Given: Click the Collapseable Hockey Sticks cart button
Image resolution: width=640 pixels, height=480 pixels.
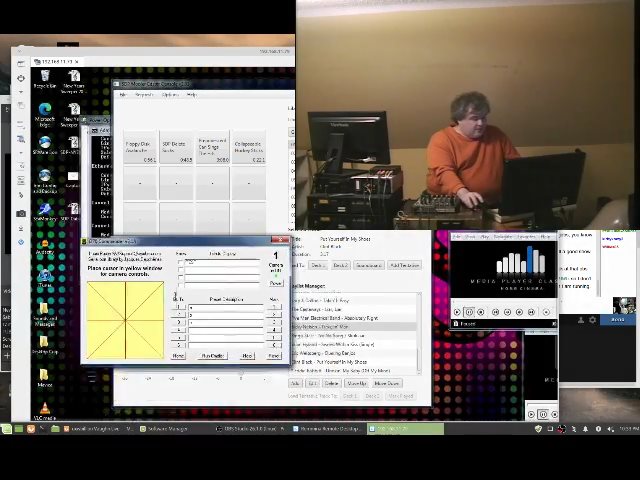Looking at the screenshot, I should coord(249,147).
